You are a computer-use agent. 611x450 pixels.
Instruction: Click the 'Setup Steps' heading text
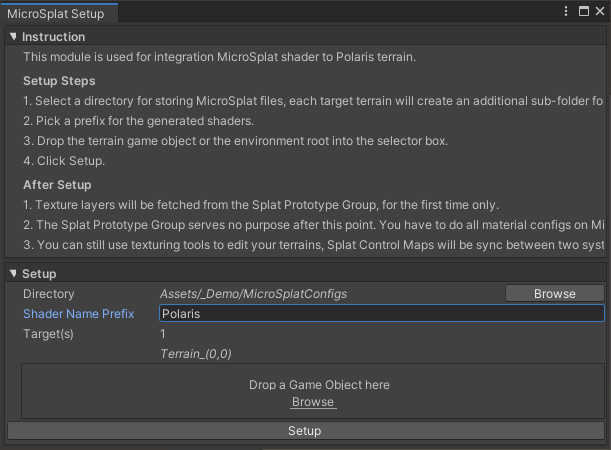[x=59, y=81]
